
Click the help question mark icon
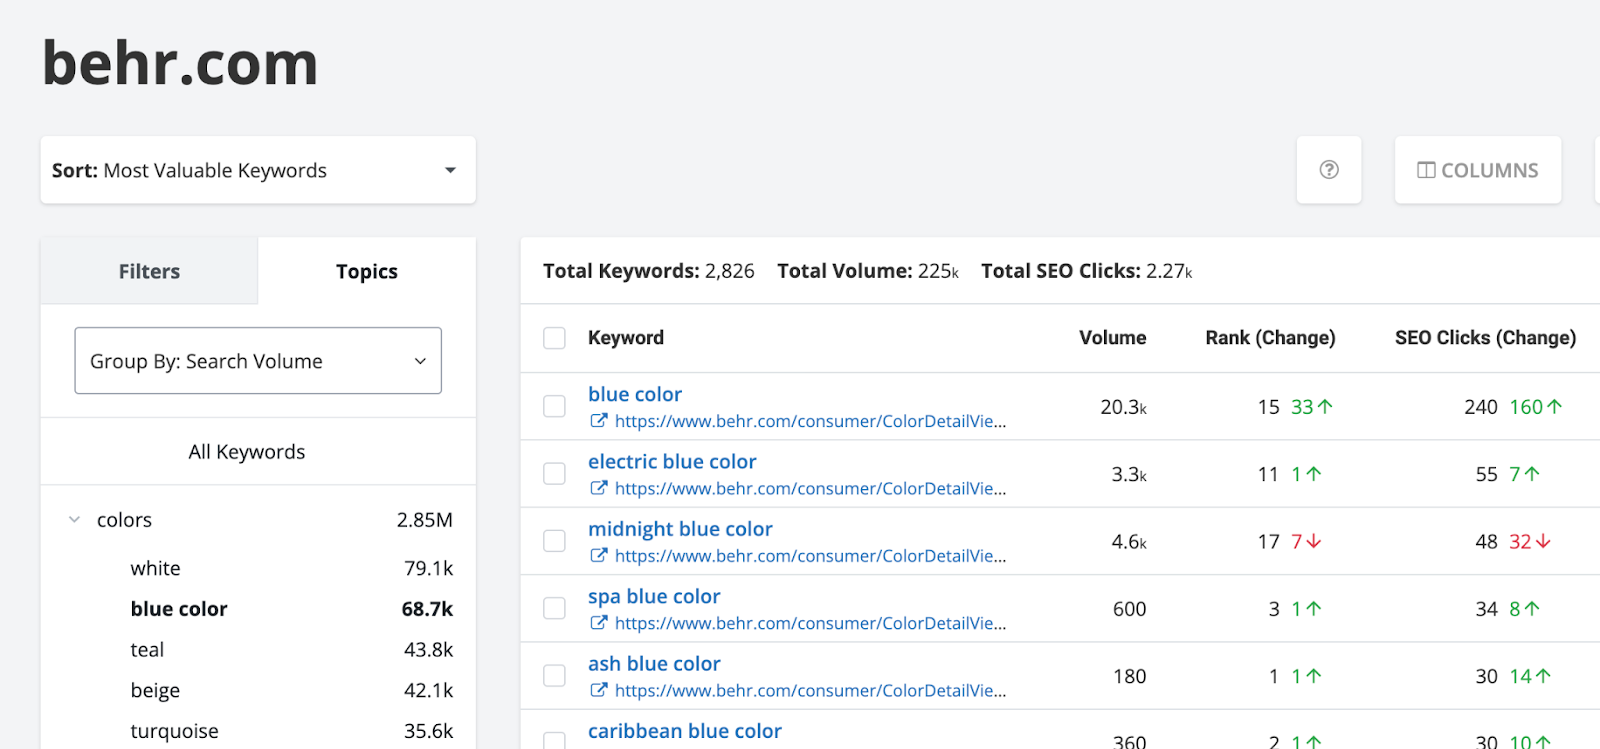tap(1328, 170)
